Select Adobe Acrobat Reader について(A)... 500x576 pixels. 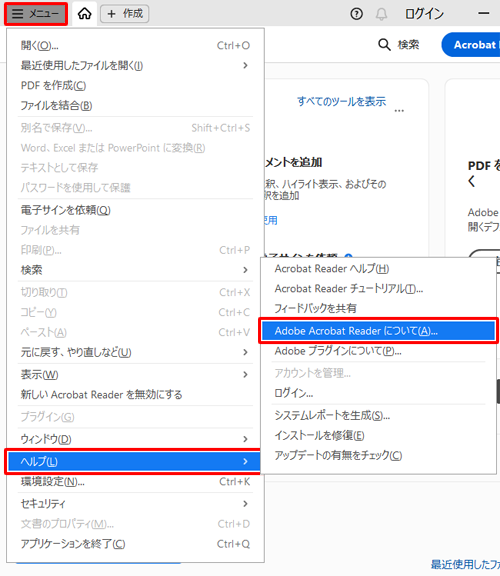click(x=378, y=331)
